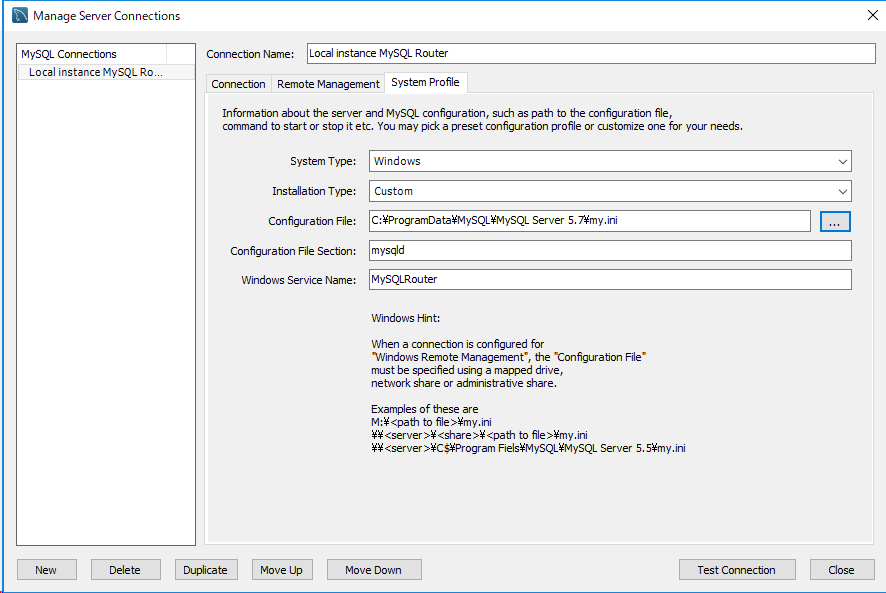Run Test Connection

point(737,570)
